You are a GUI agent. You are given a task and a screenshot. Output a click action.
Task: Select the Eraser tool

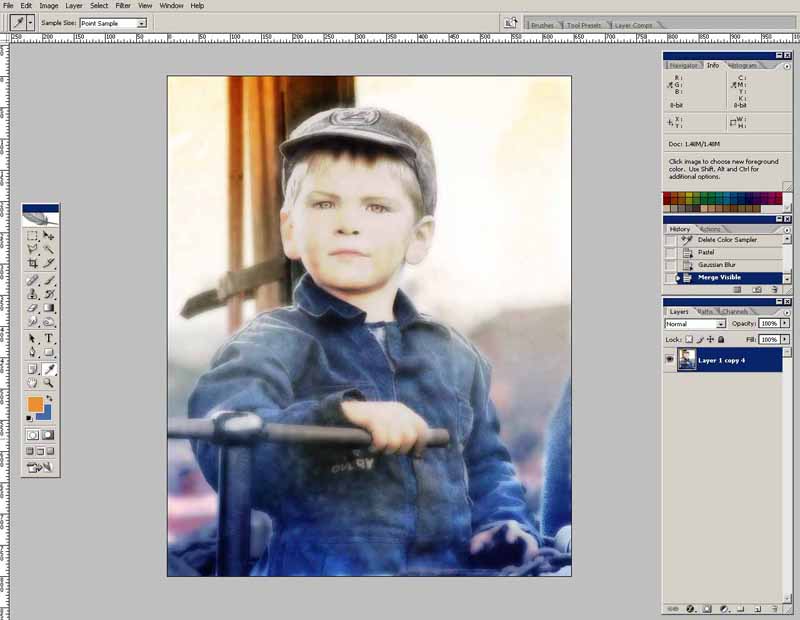33,308
